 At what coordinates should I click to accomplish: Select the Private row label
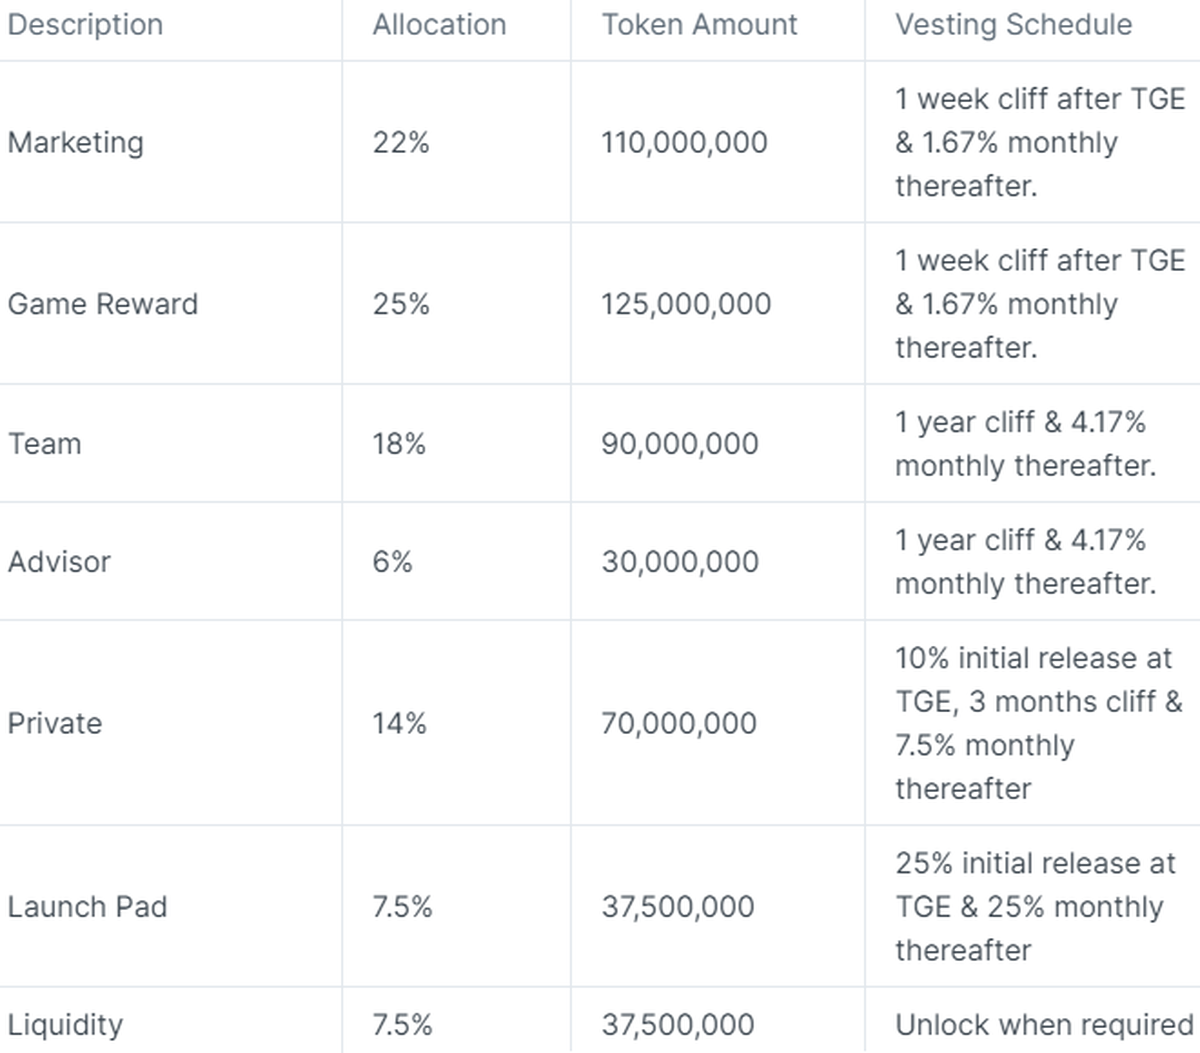tap(54, 724)
